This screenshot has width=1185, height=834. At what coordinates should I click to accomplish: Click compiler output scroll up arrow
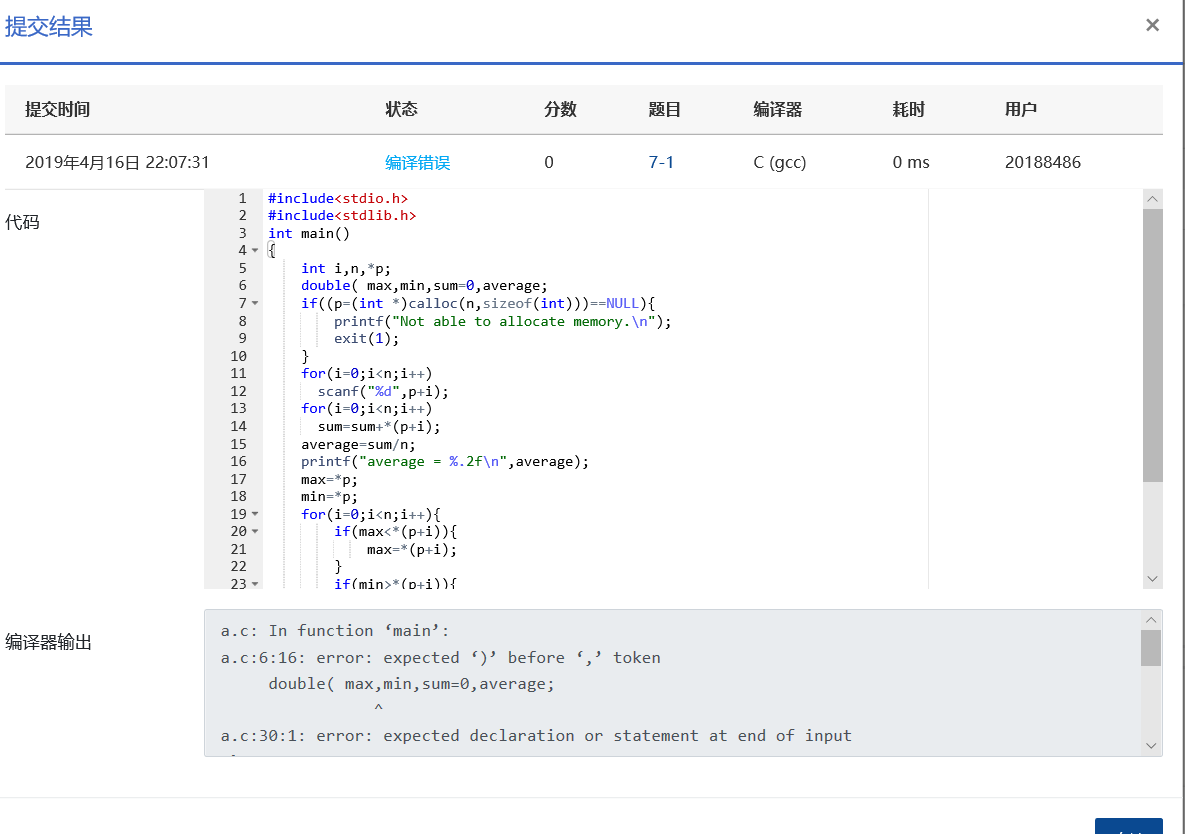click(x=1151, y=620)
